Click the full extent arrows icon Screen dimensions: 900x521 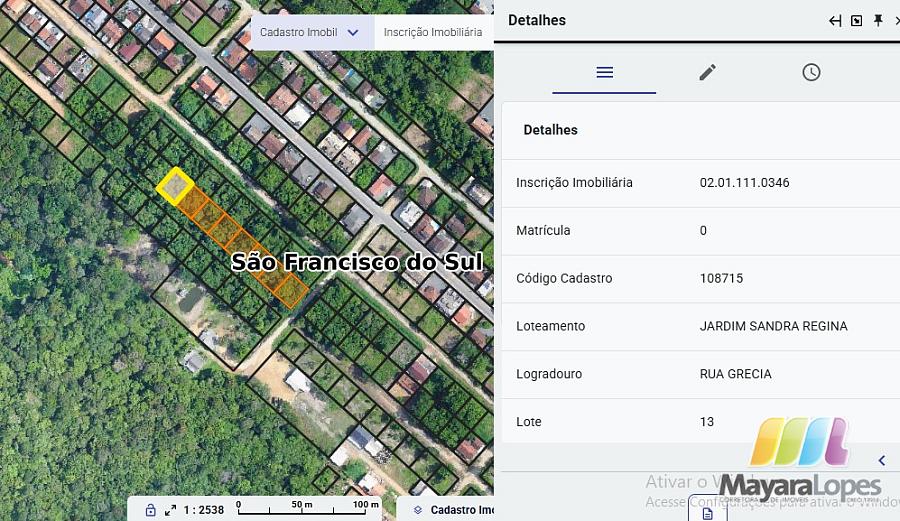[170, 510]
